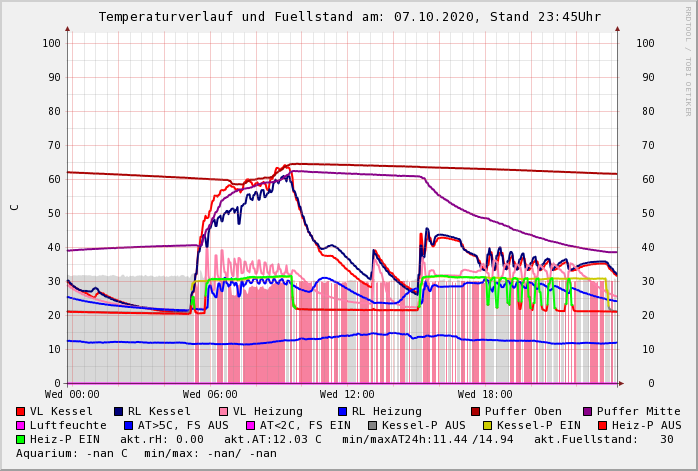698x471 pixels.
Task: Click the magenta Luftfeuchte legend swatch
Action: click(21, 426)
